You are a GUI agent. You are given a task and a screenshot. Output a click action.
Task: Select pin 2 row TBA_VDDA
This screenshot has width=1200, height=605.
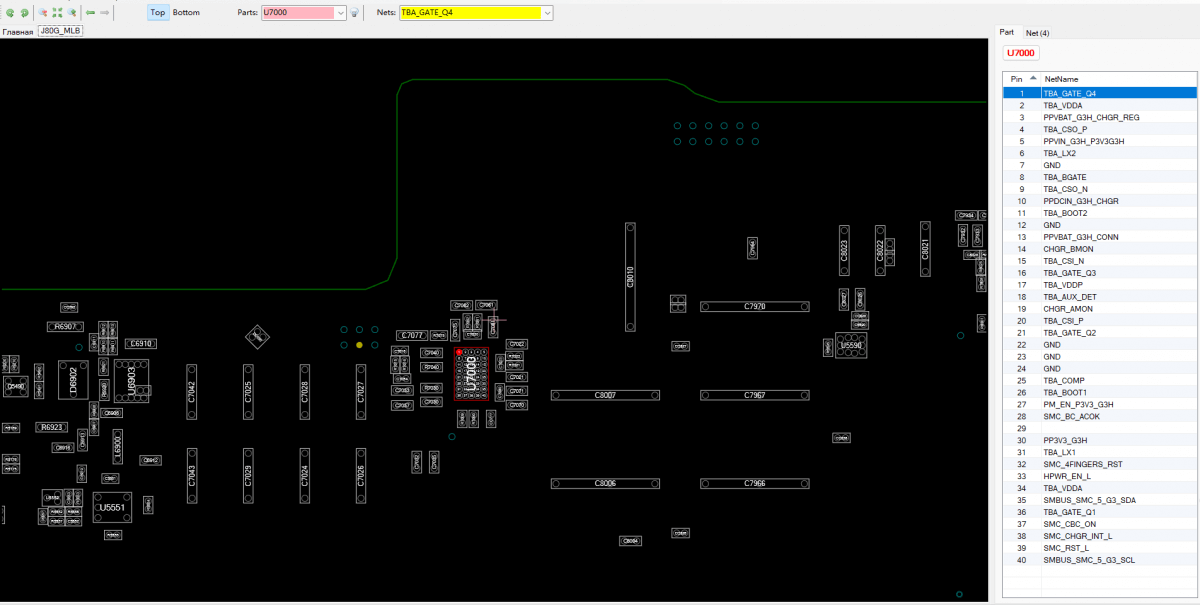tap(1099, 105)
